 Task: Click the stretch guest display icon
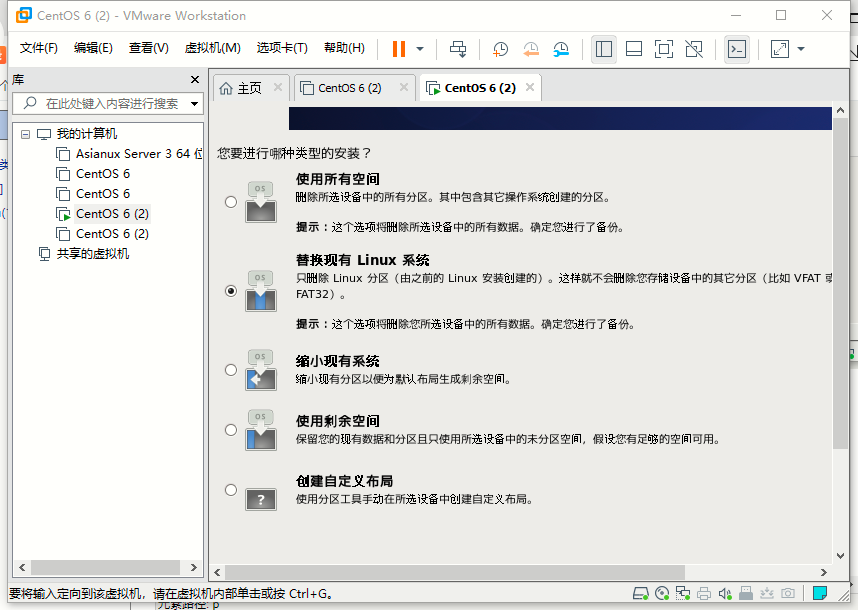click(x=780, y=49)
